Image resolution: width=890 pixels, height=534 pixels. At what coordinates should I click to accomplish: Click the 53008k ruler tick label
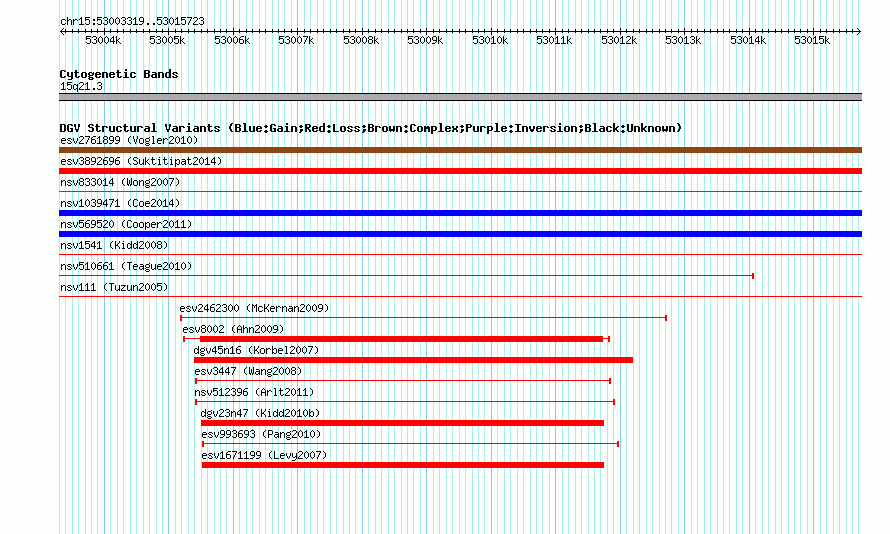coord(361,40)
